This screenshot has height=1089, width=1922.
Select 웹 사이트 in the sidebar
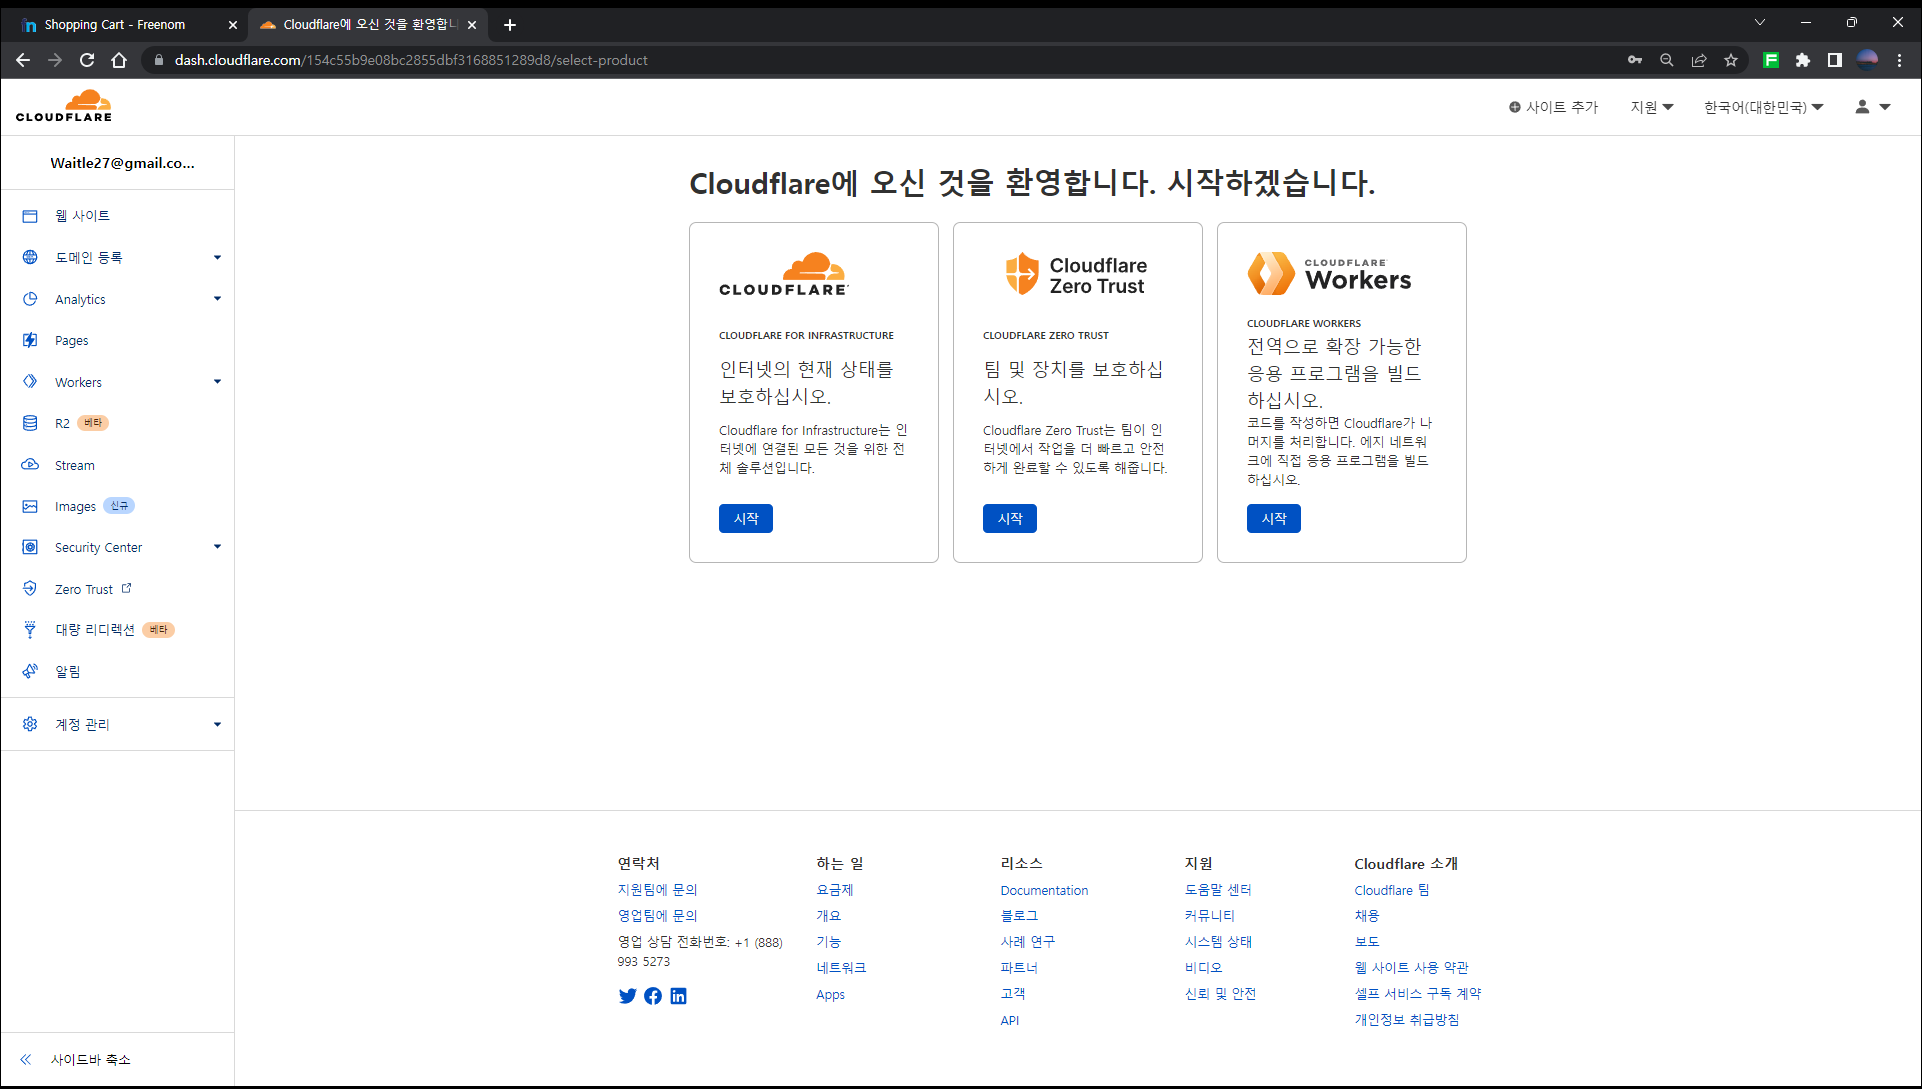coord(82,216)
